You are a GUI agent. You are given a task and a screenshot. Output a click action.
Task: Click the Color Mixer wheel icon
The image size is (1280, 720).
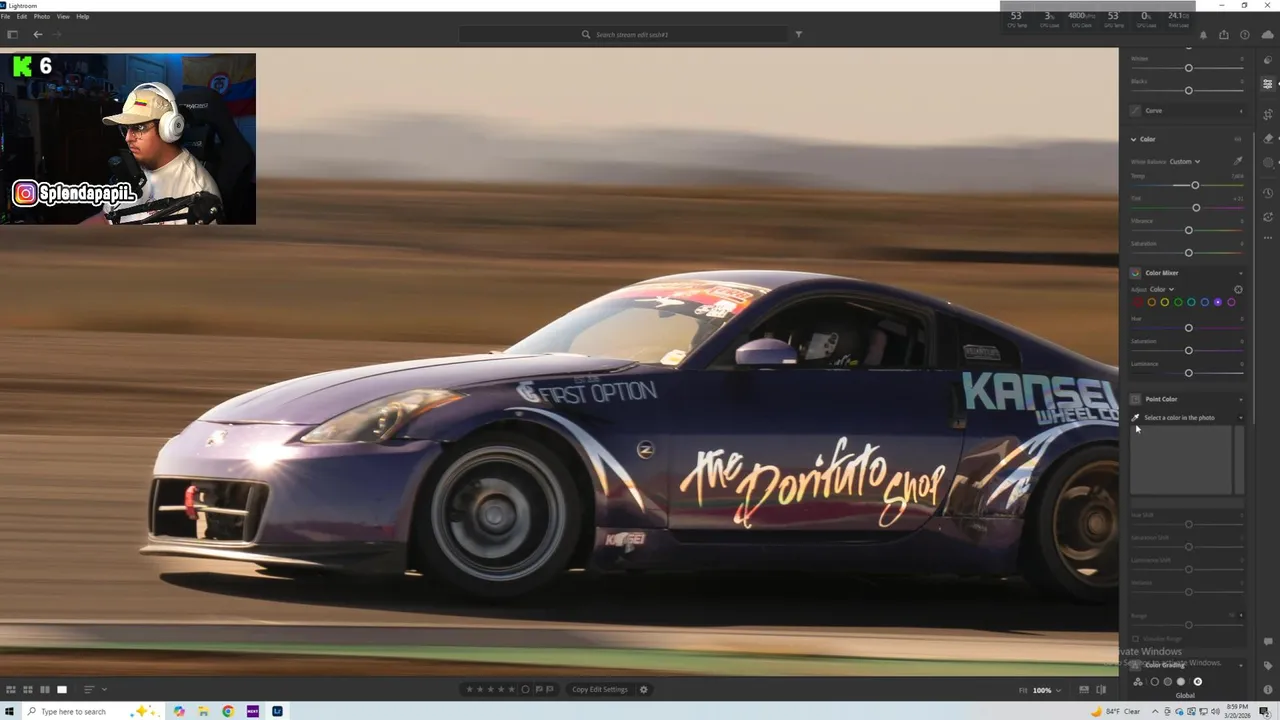[x=1135, y=273]
